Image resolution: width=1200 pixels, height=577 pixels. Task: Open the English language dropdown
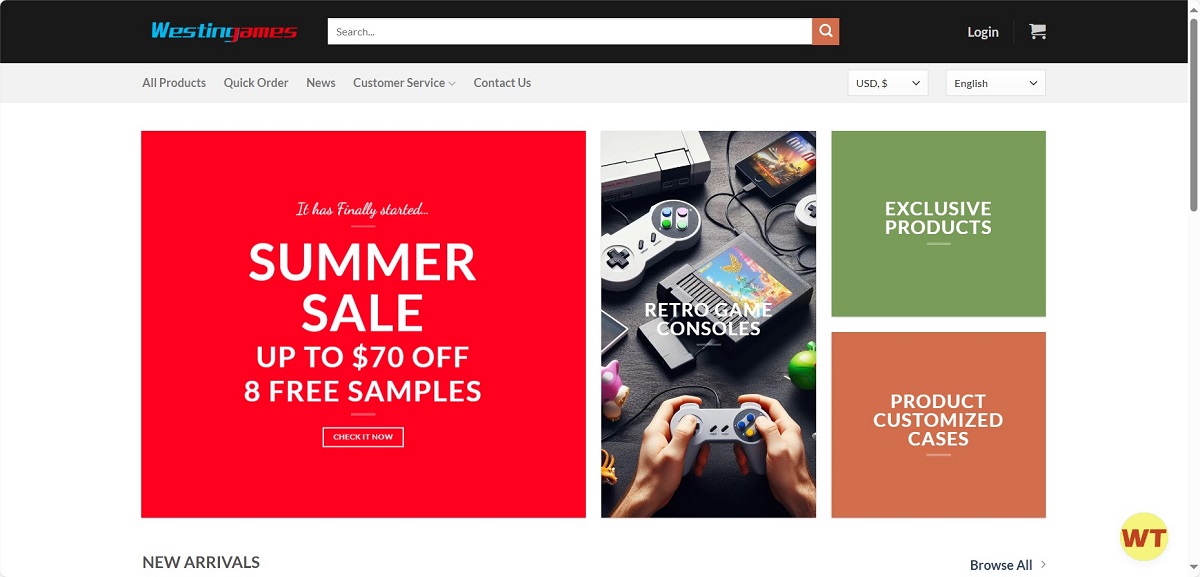point(995,83)
